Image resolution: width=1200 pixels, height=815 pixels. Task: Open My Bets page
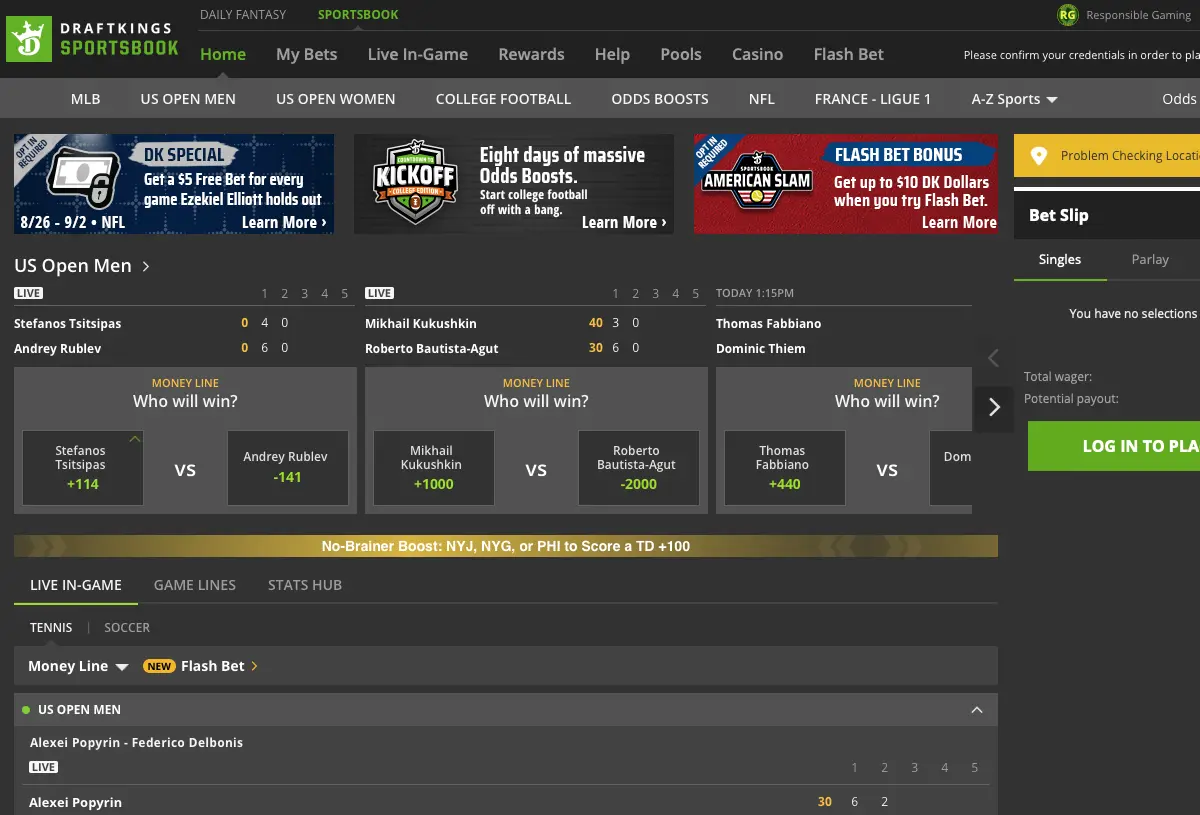coord(307,54)
